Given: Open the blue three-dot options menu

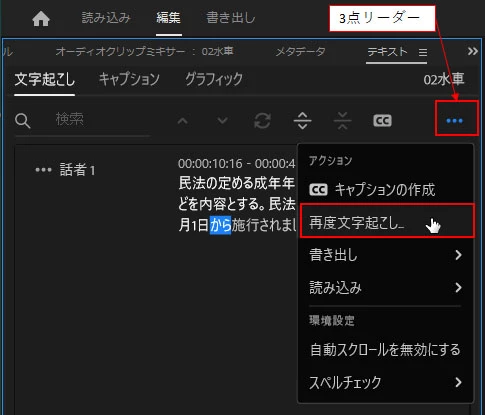Looking at the screenshot, I should tap(455, 121).
